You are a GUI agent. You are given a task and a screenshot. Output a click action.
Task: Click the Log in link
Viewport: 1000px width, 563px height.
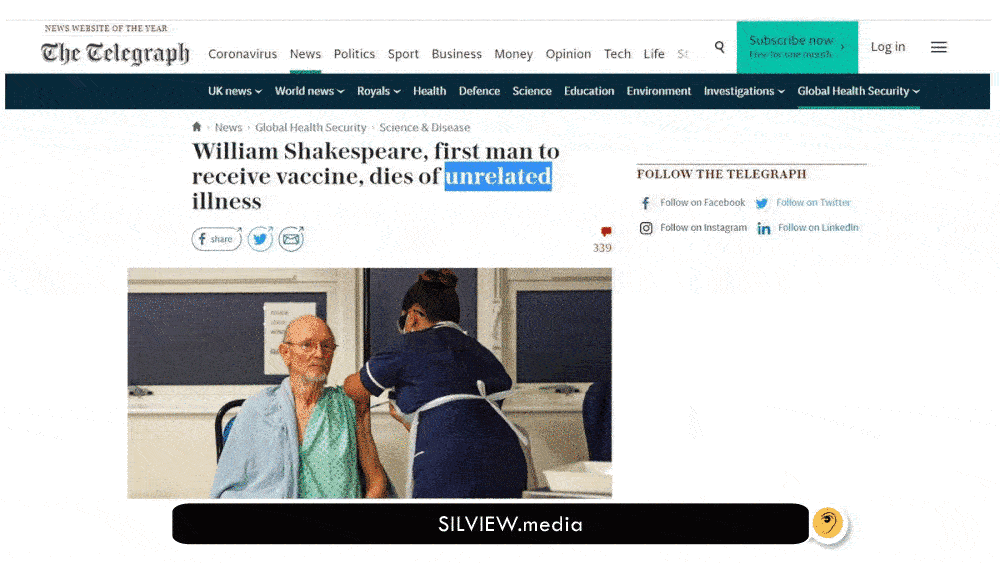point(888,47)
